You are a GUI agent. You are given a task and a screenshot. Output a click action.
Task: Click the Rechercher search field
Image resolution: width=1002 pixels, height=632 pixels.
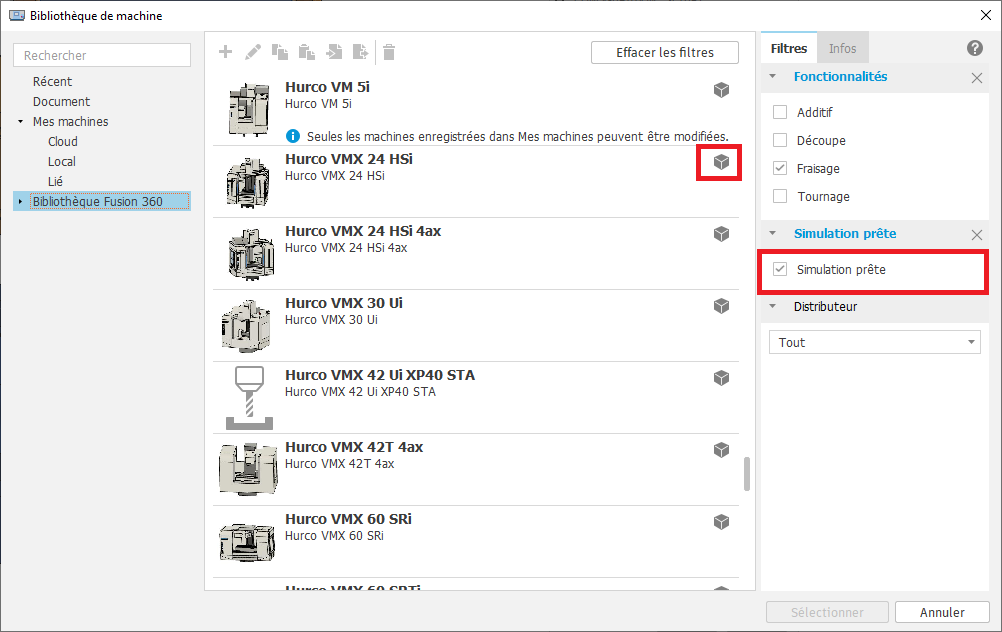pyautogui.click(x=102, y=56)
